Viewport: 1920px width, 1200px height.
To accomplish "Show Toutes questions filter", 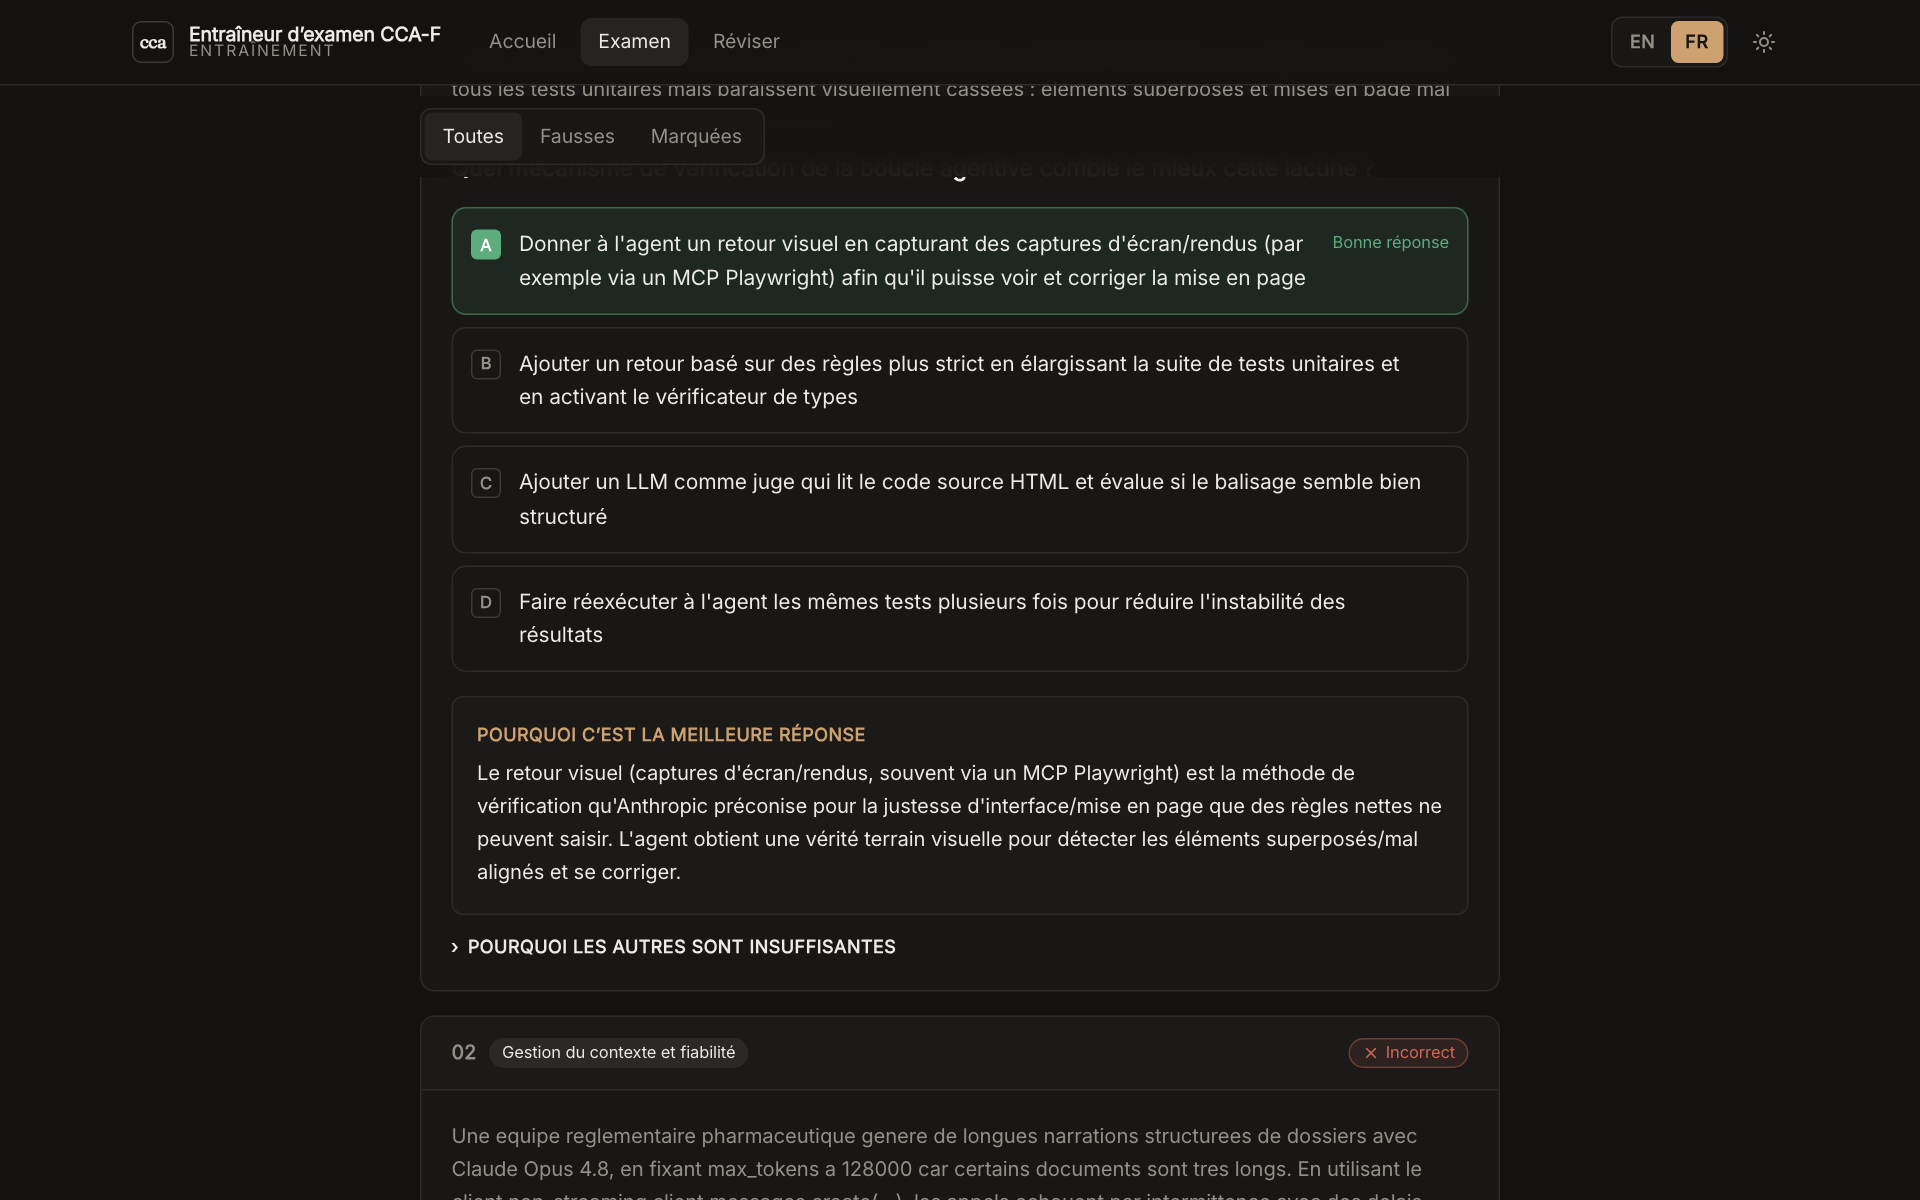I will 473,136.
